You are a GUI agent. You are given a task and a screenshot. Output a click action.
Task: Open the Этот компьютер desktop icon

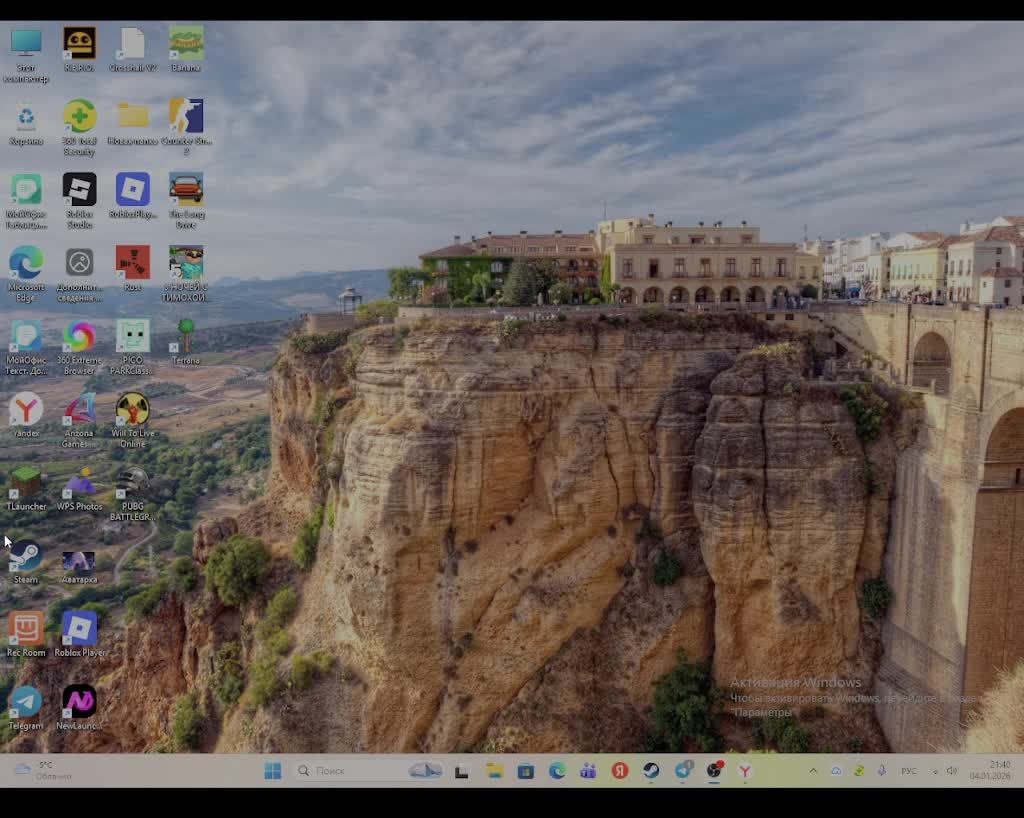point(26,55)
